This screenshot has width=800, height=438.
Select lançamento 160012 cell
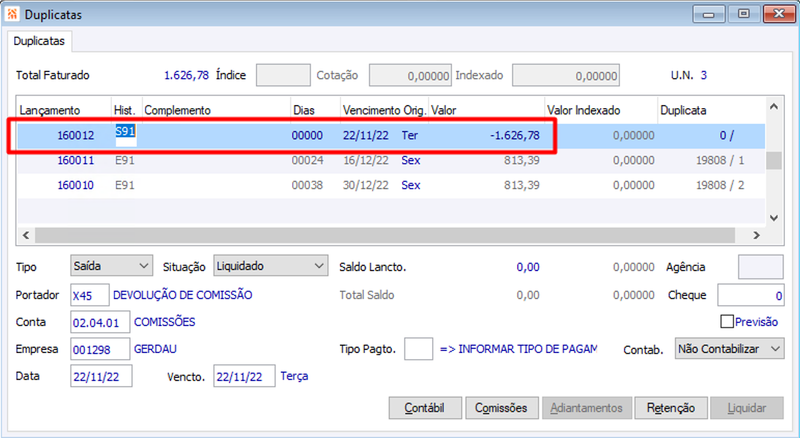[x=76, y=135]
